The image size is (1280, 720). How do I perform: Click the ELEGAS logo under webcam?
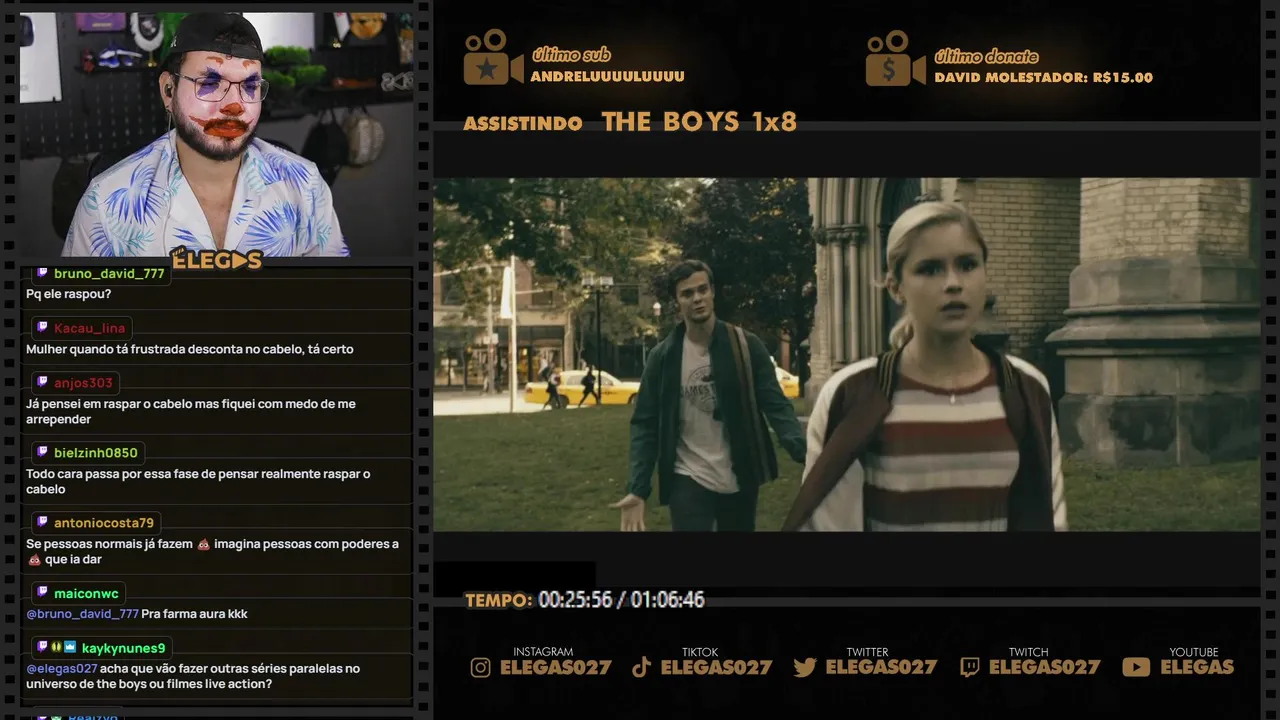pos(216,260)
